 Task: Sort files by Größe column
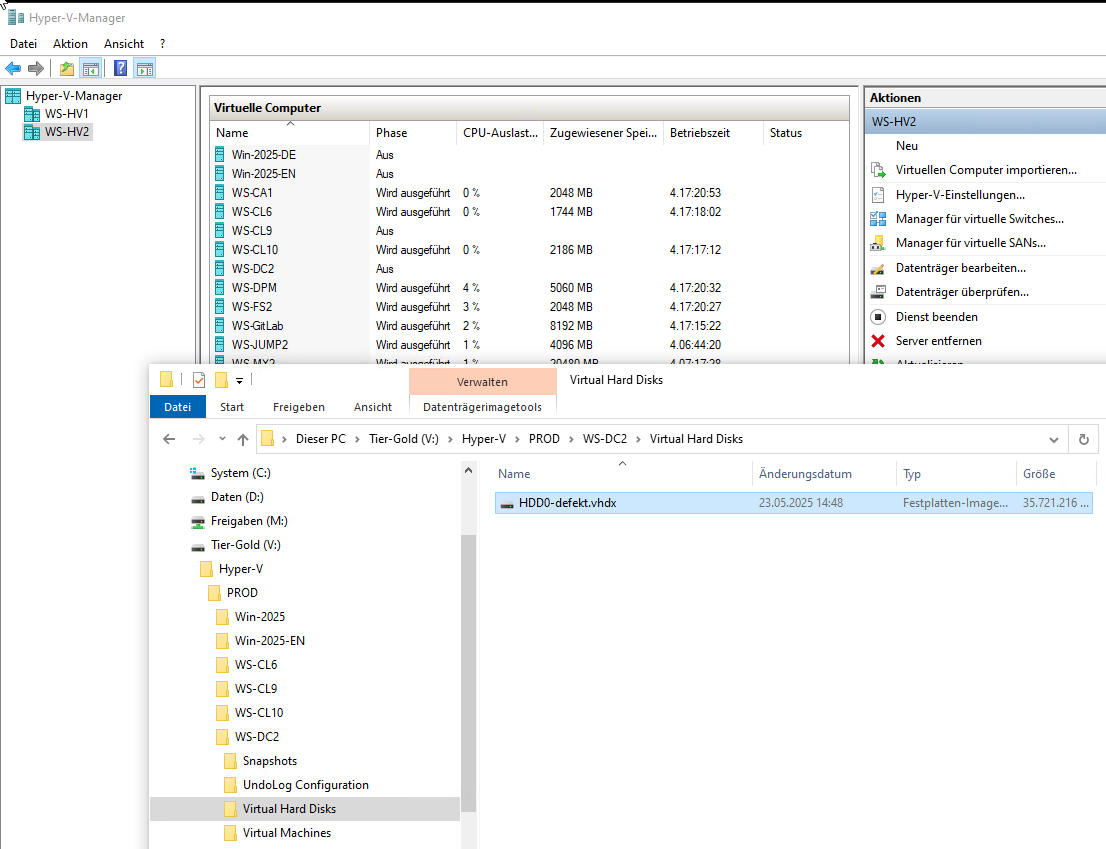pyautogui.click(x=1055, y=474)
